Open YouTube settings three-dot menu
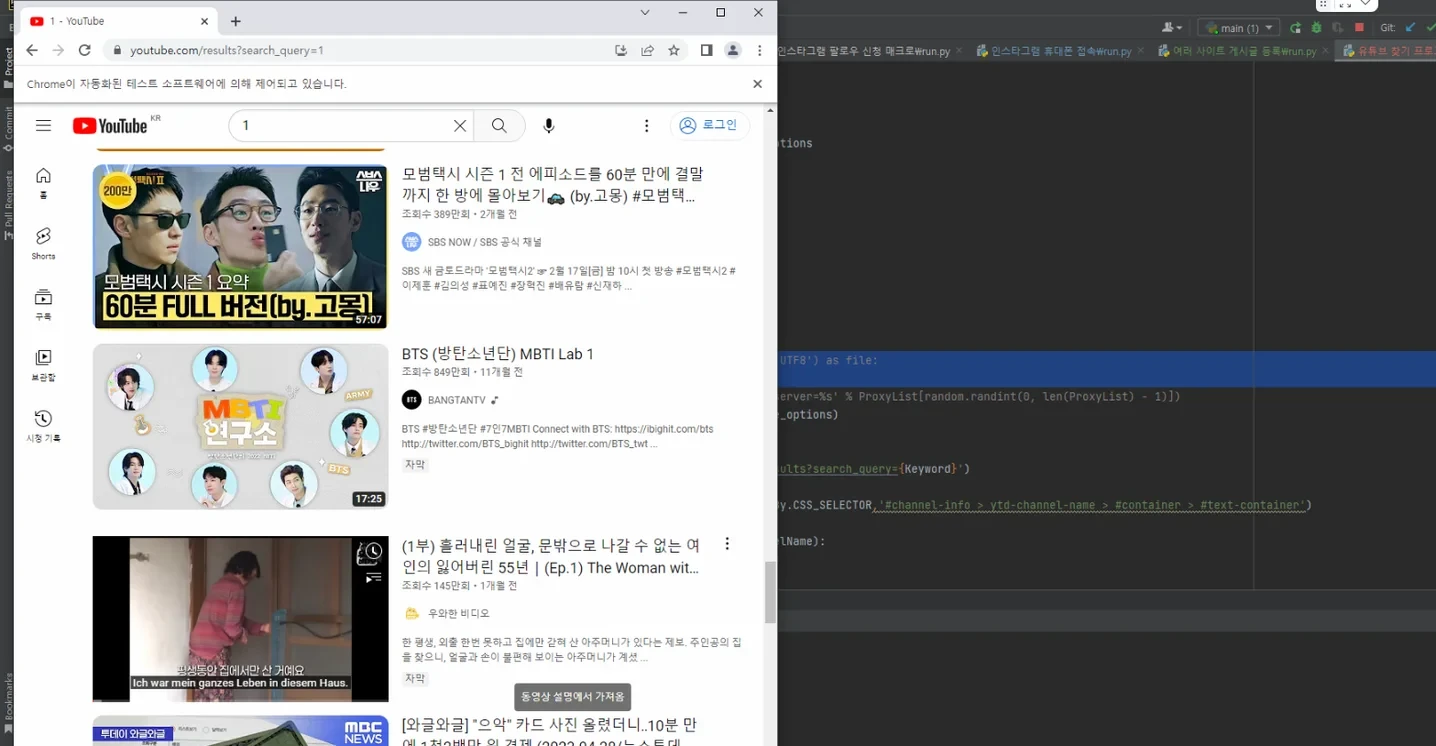 (647, 125)
